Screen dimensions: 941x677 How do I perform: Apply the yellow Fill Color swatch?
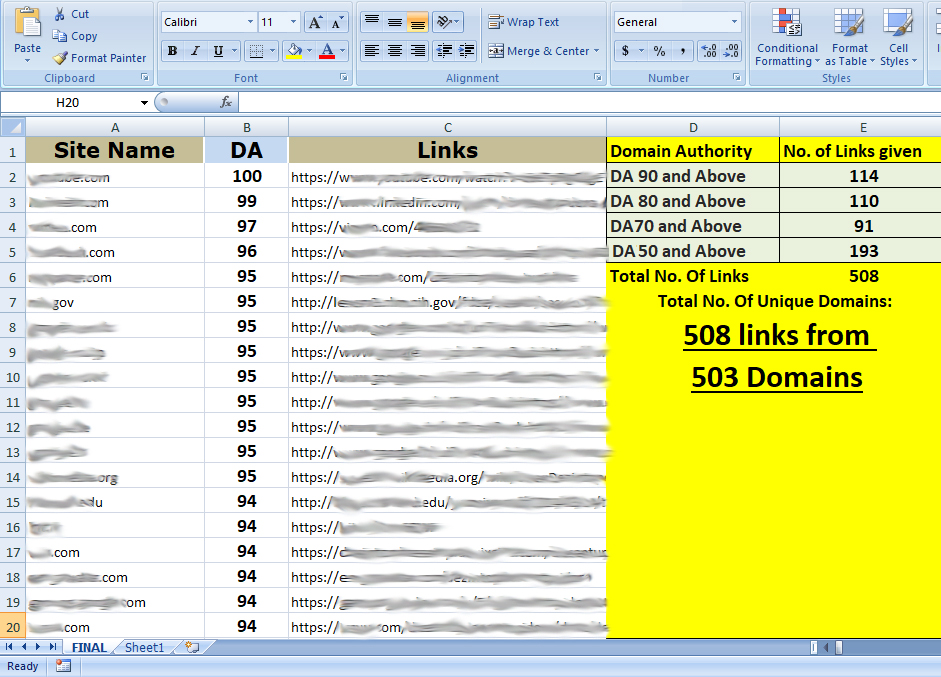click(x=293, y=51)
